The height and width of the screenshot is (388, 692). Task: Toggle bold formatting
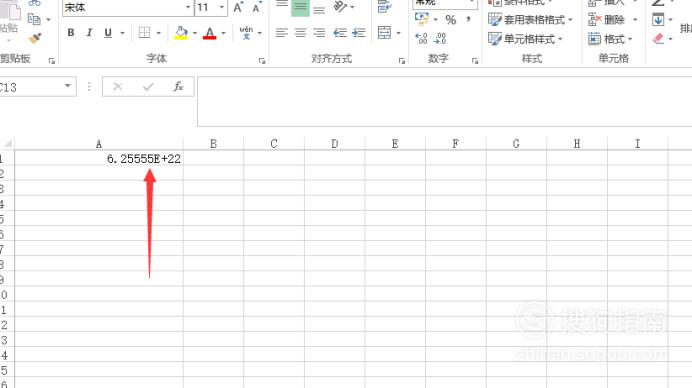(x=71, y=33)
